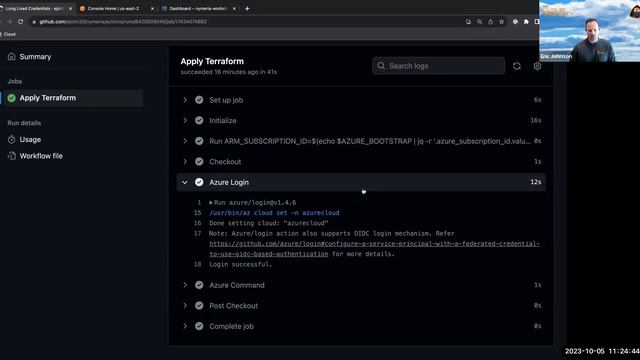Click the ARM_SUBSCRIPTION_ID step success check icon

[x=199, y=141]
